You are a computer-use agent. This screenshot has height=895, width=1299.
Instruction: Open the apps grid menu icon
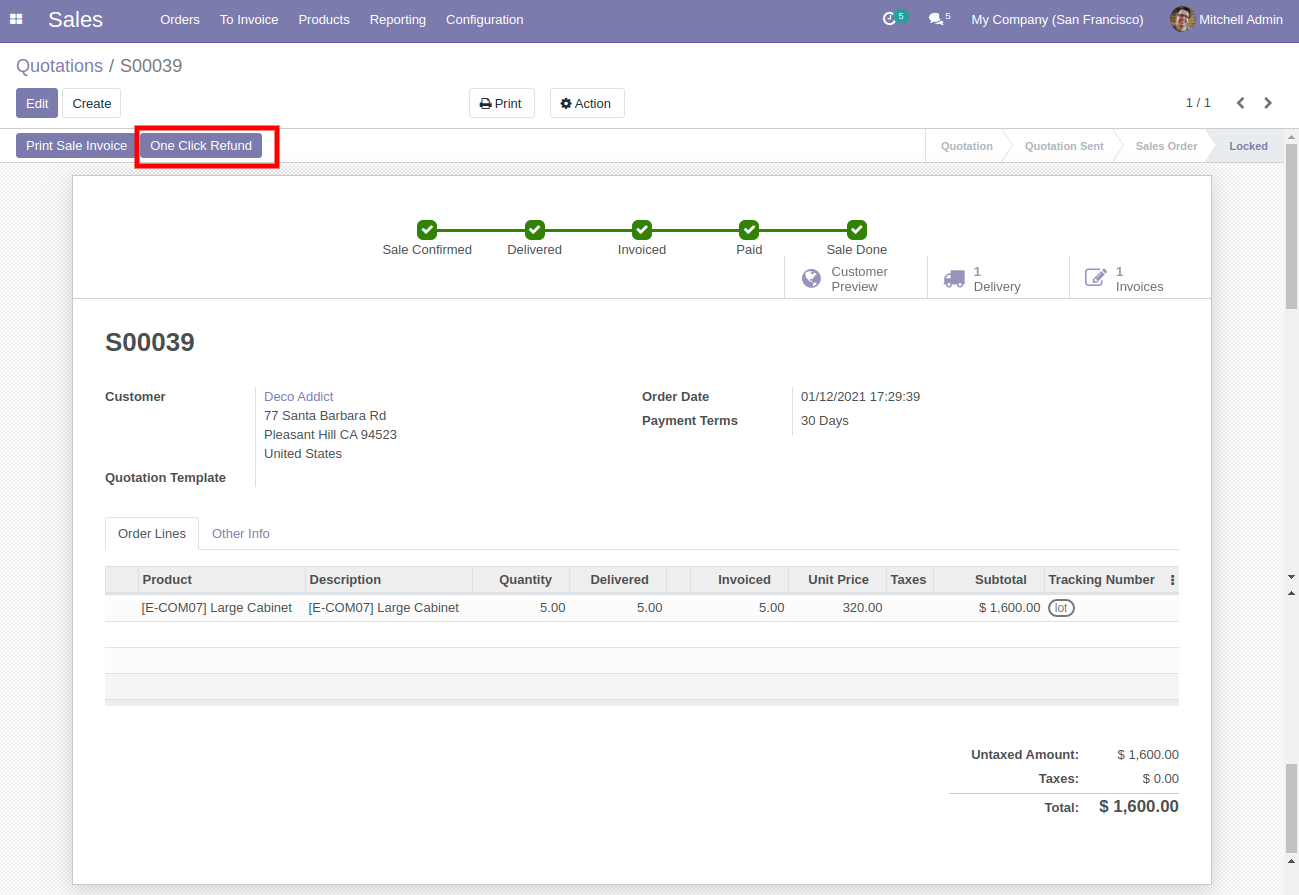(16, 19)
